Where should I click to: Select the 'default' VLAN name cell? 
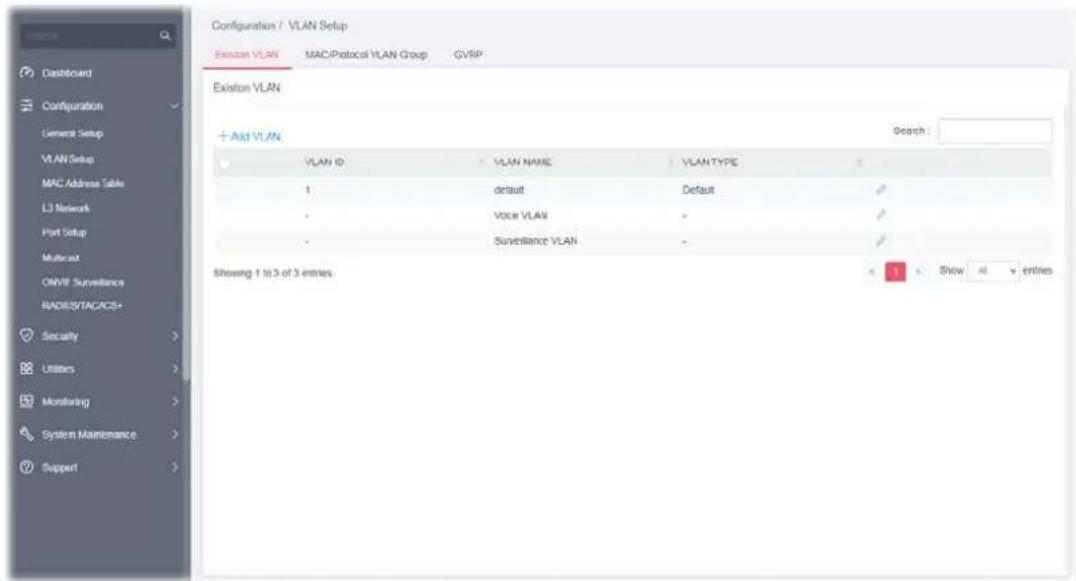(x=509, y=190)
